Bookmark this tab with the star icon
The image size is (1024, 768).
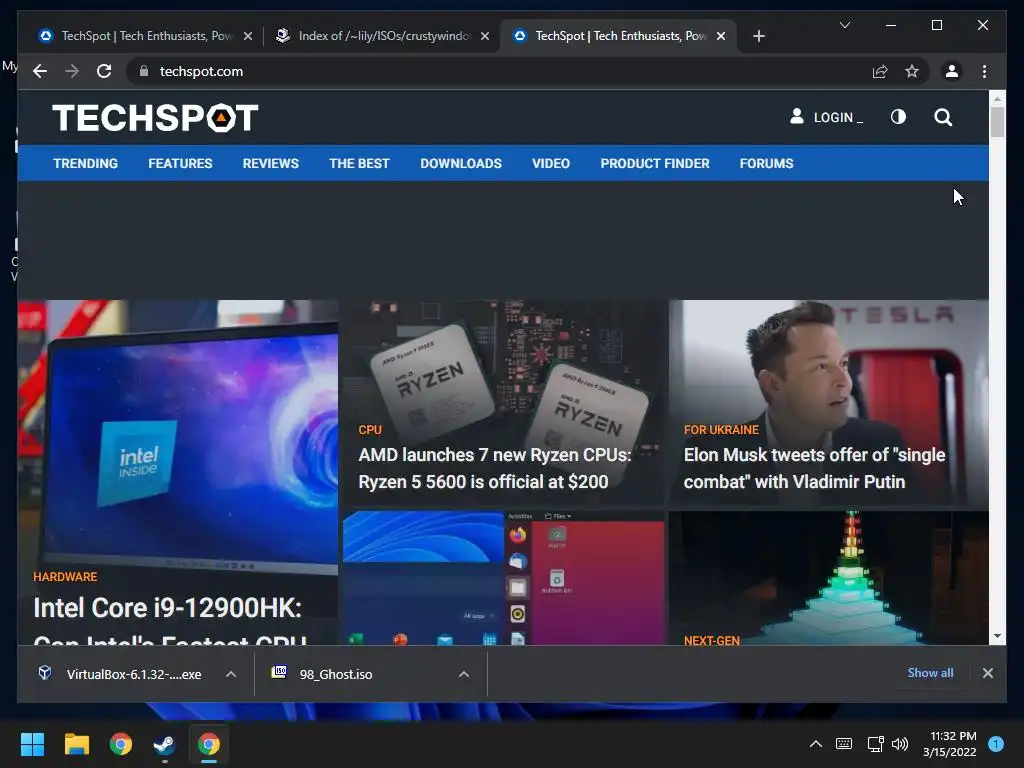click(912, 71)
